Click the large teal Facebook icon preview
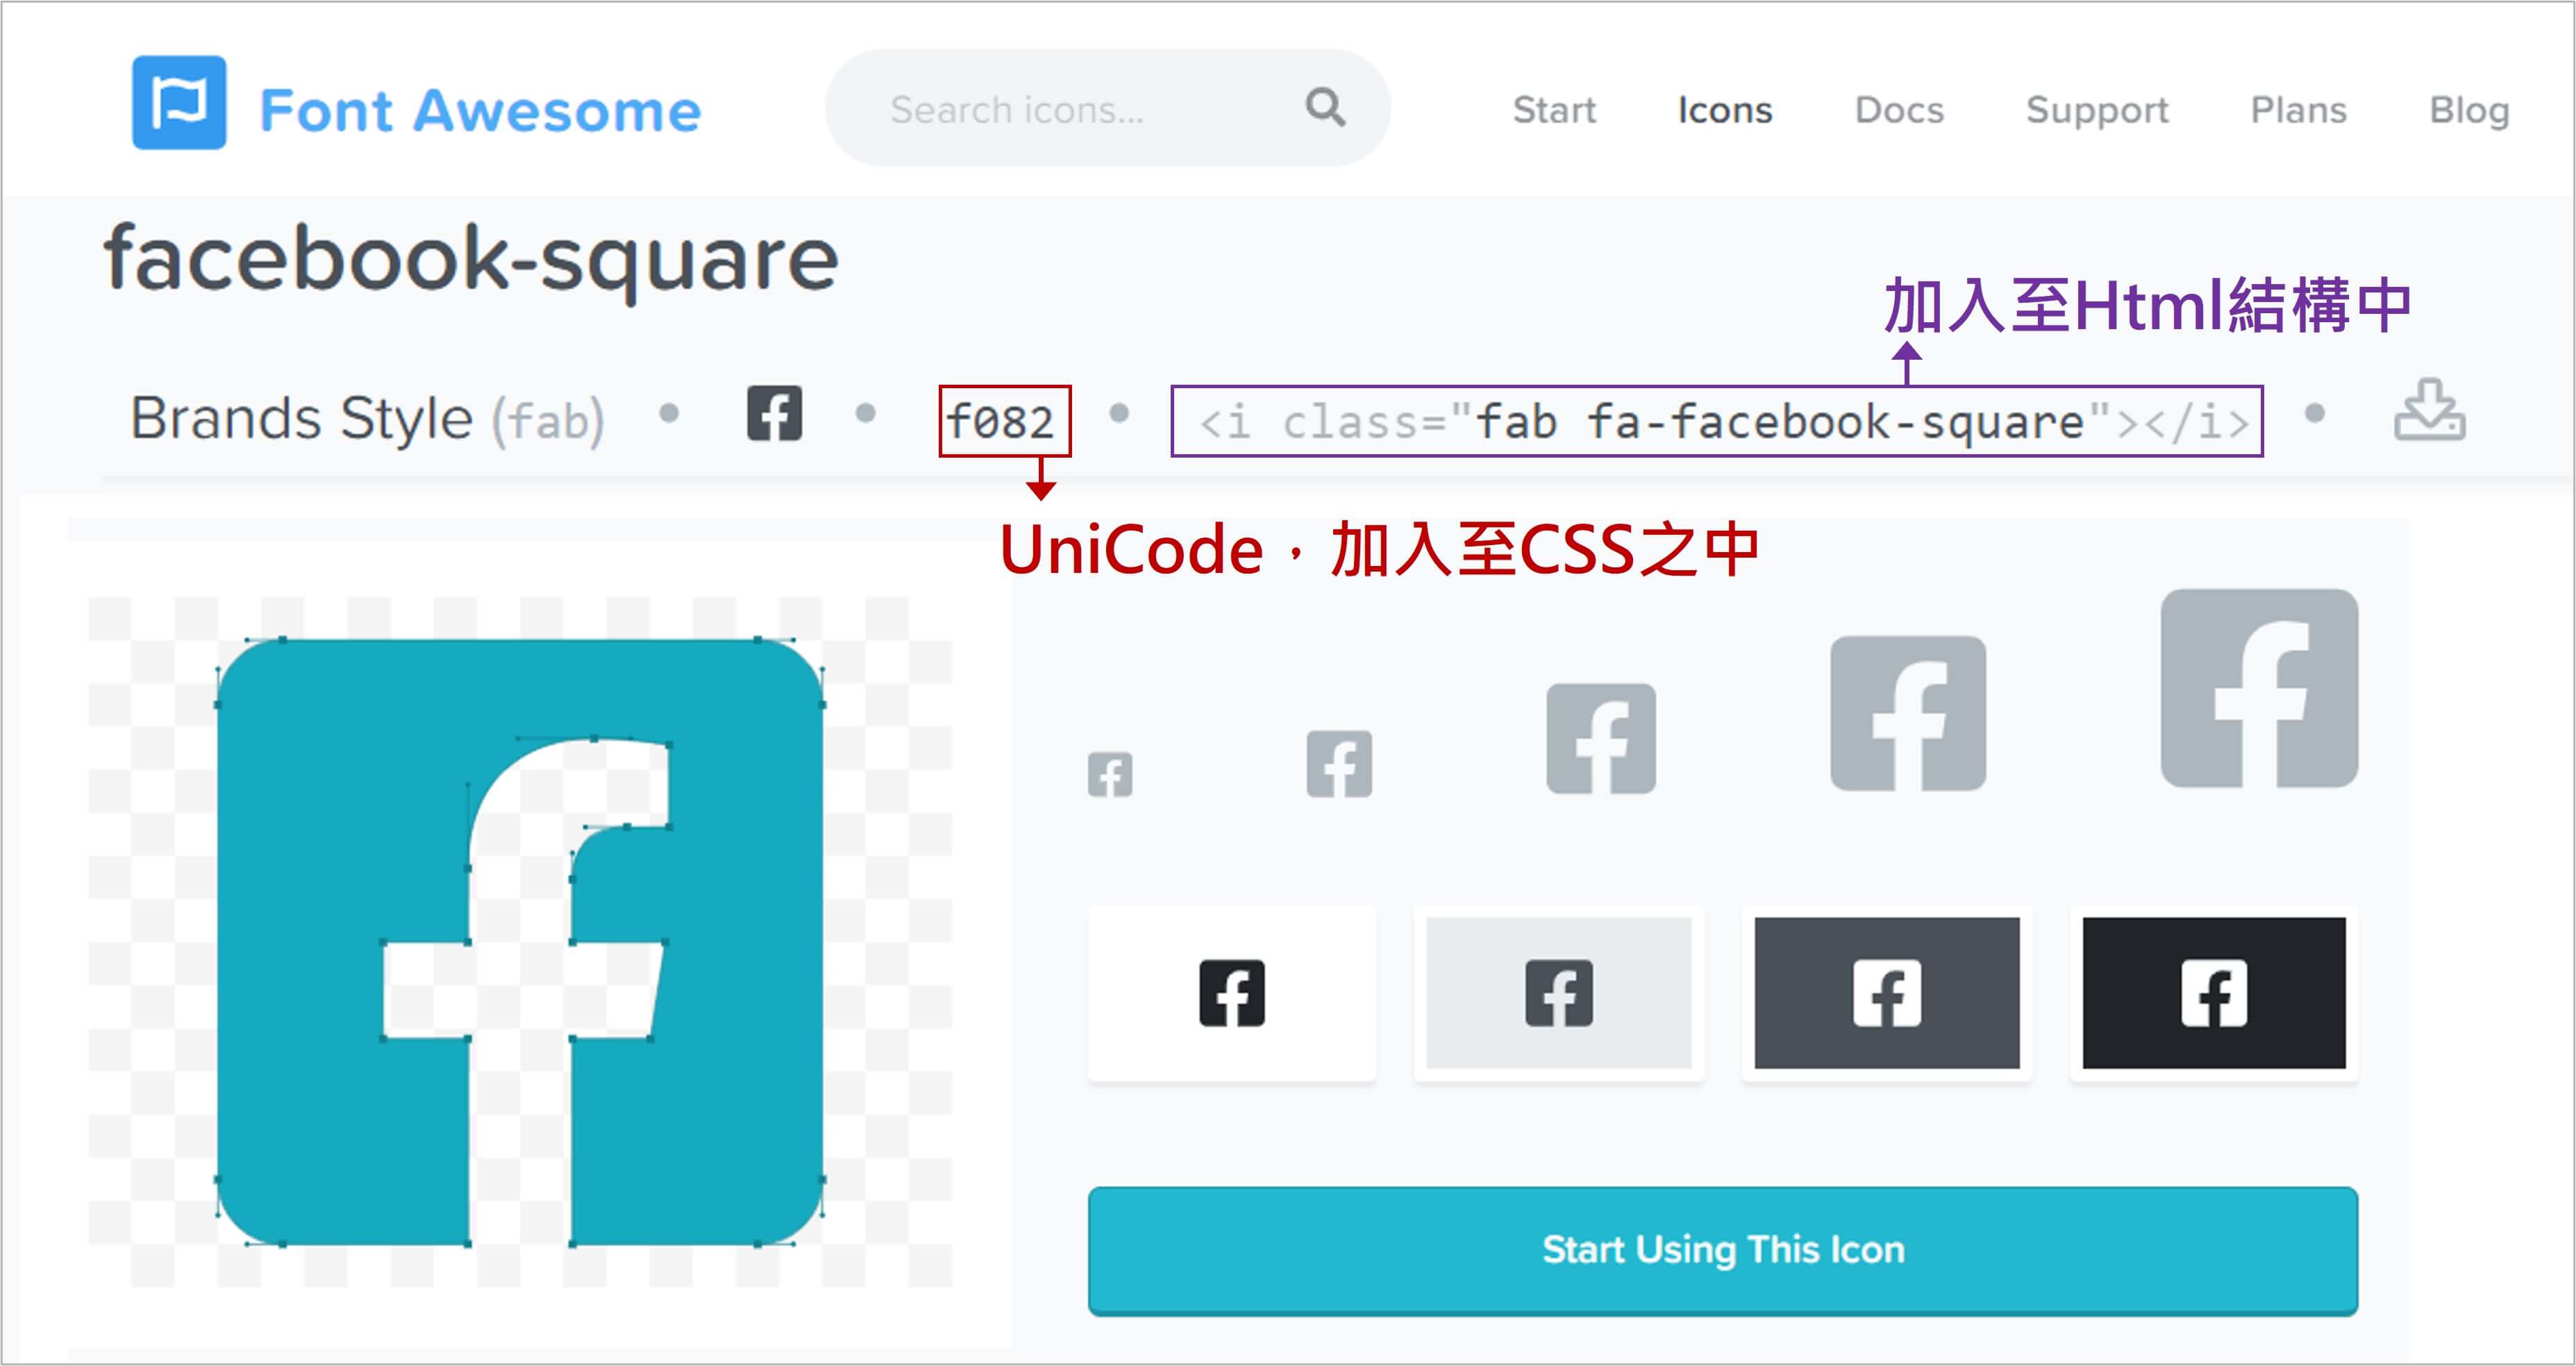Image resolution: width=2576 pixels, height=1366 pixels. [x=520, y=941]
